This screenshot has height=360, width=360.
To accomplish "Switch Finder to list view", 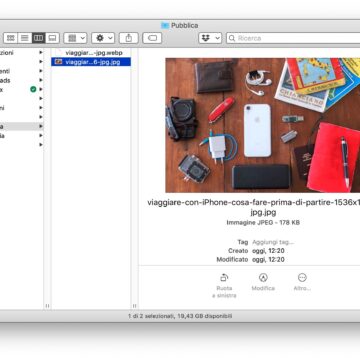I will click(x=25, y=38).
